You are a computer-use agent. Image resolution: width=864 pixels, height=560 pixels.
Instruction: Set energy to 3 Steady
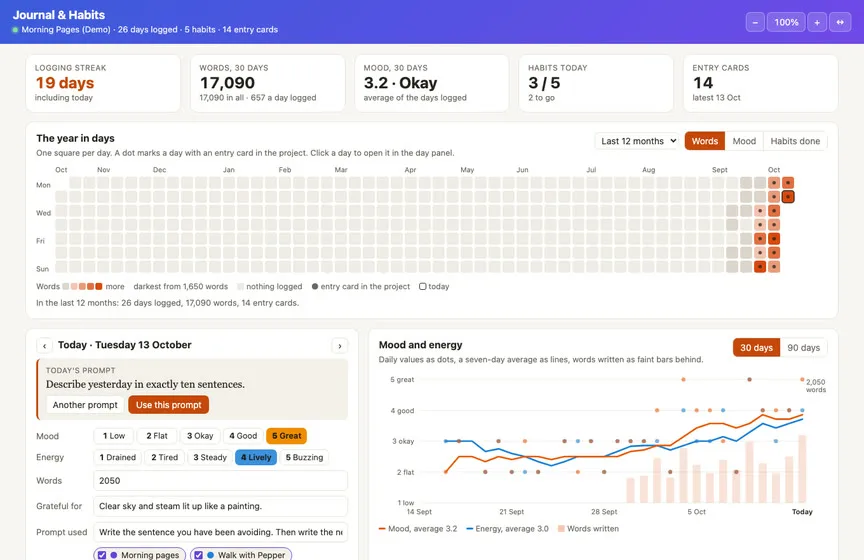(209, 457)
